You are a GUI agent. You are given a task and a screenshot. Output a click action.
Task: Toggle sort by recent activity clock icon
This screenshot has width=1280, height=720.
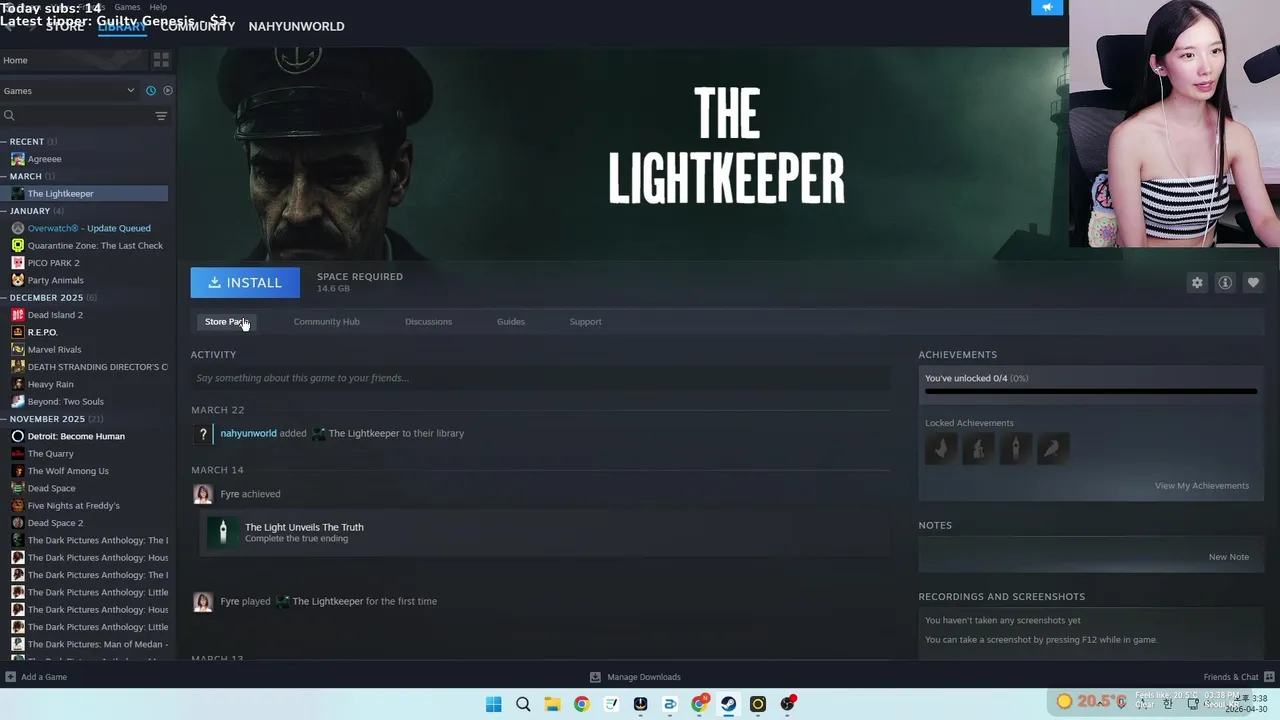[x=151, y=90]
